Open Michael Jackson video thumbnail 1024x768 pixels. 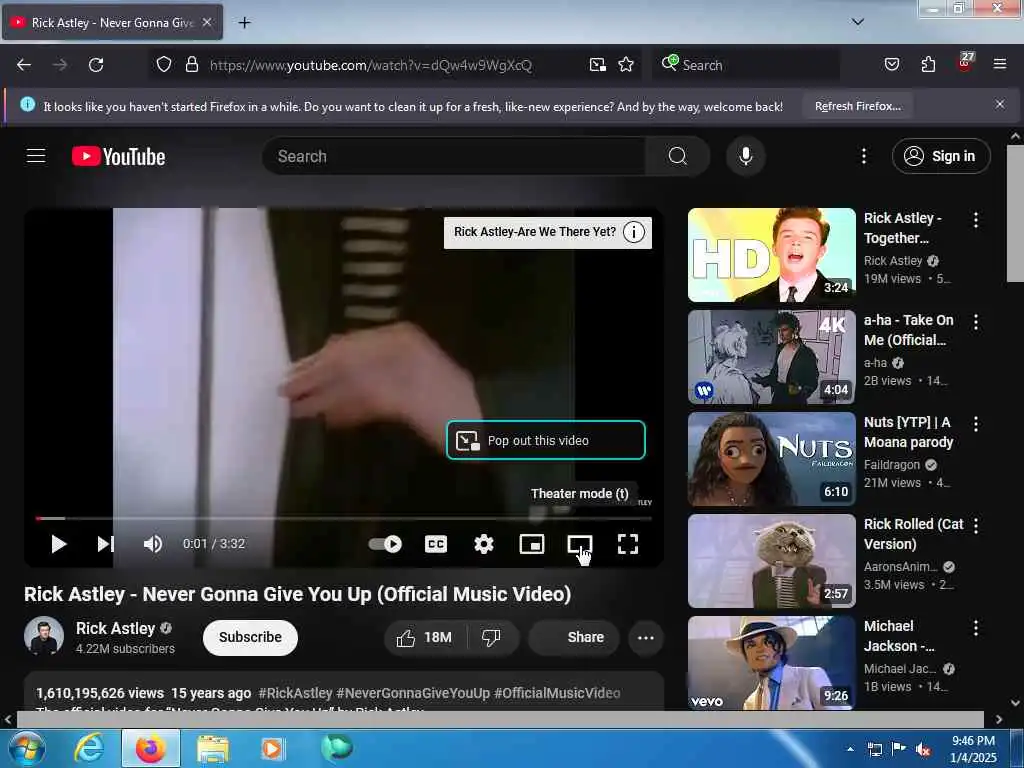click(771, 663)
